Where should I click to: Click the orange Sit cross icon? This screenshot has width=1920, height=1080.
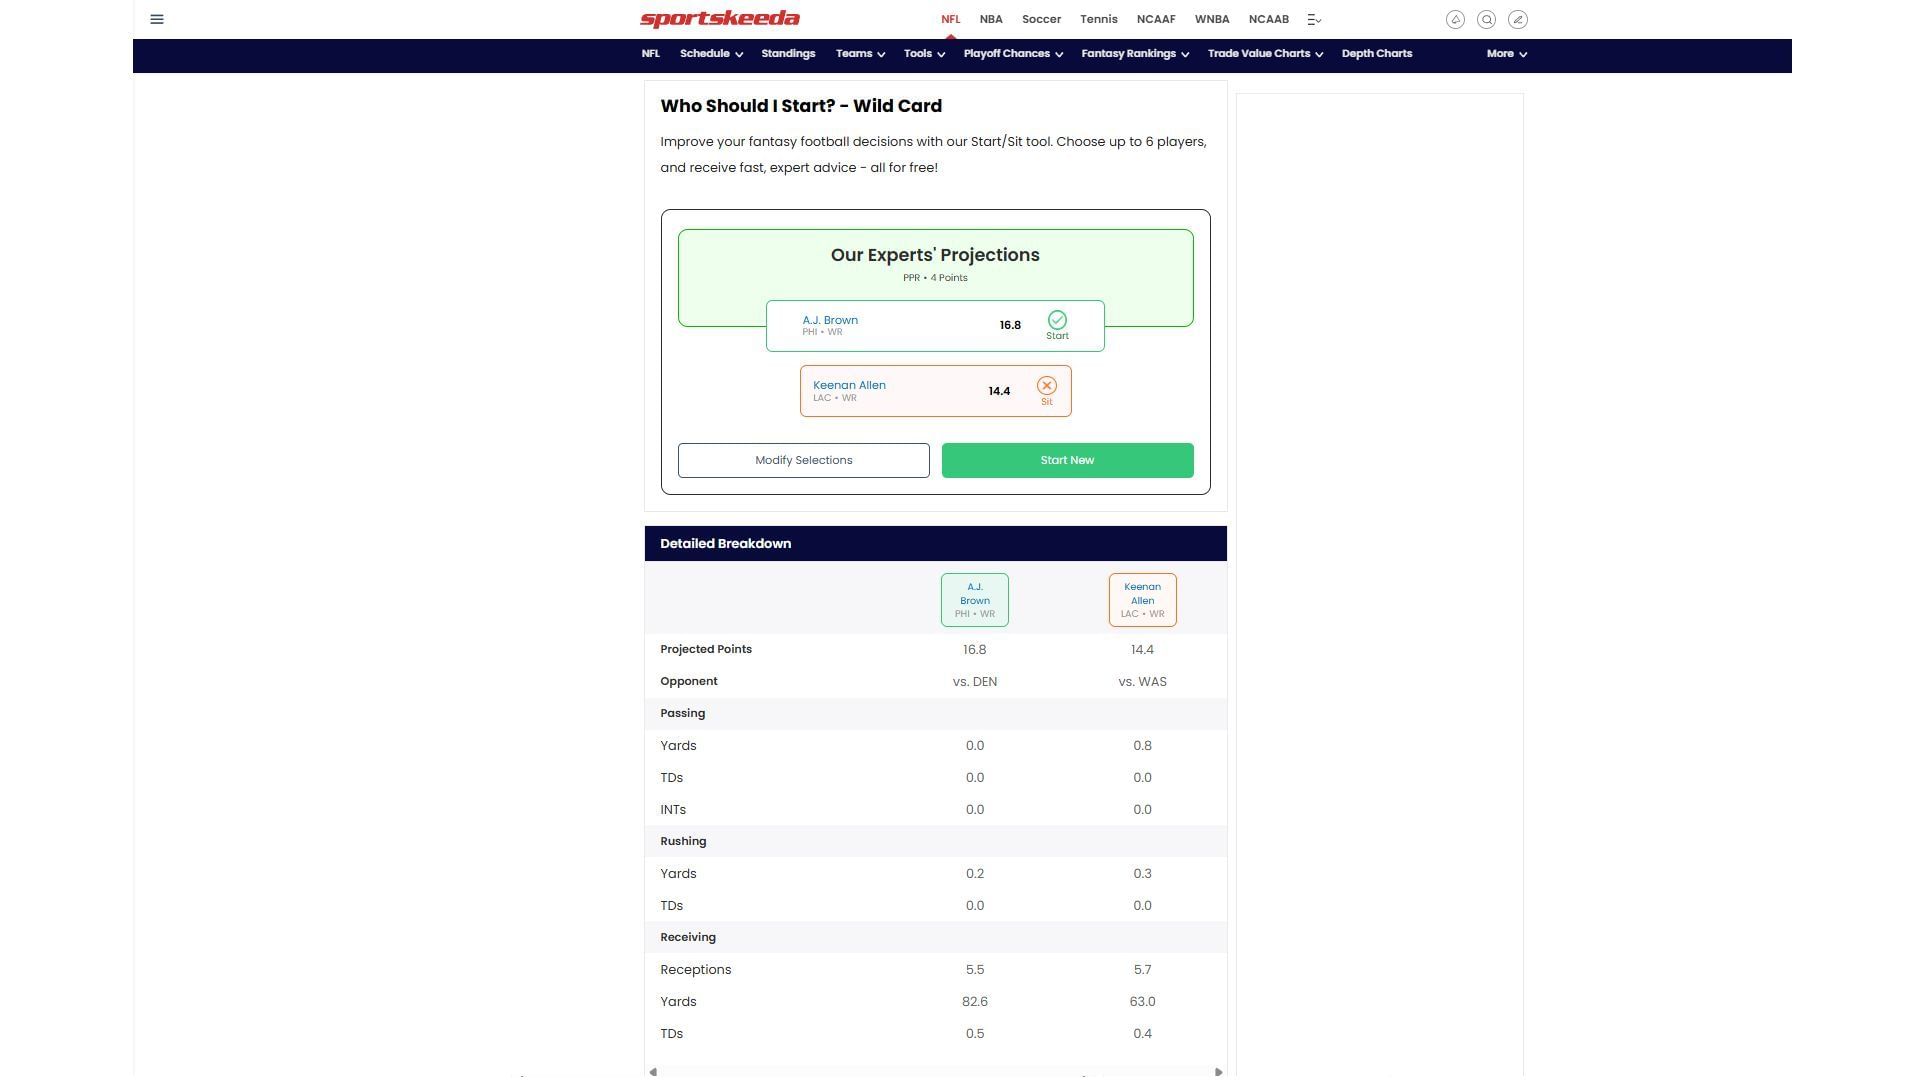pos(1046,386)
